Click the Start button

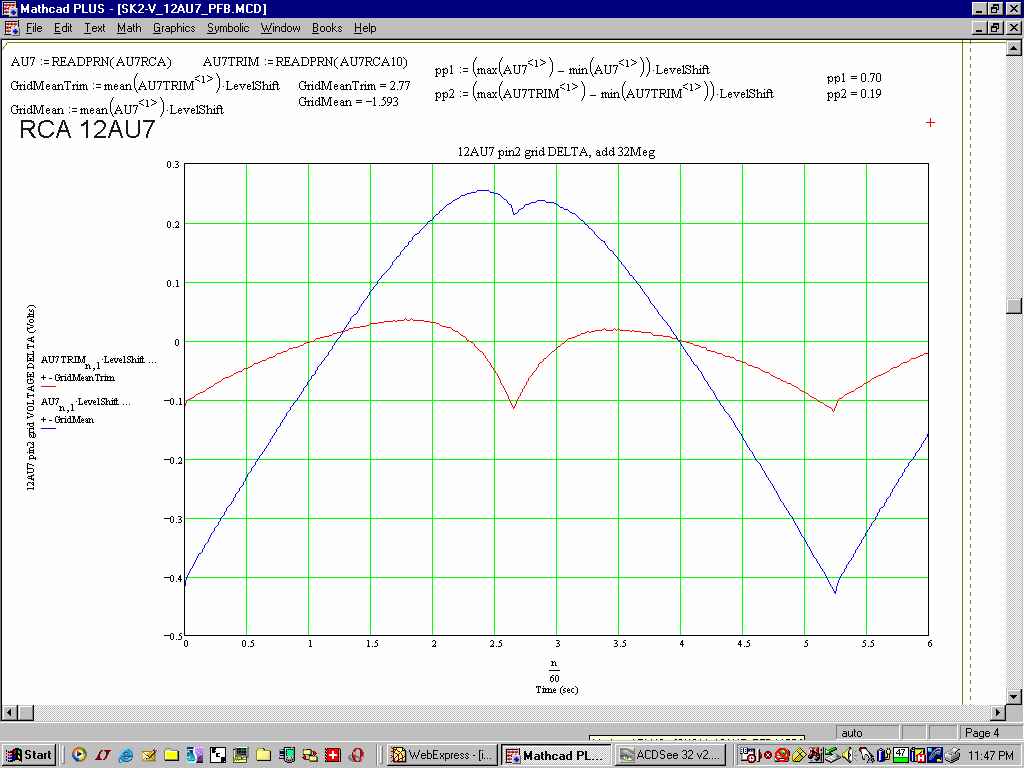tap(29, 755)
